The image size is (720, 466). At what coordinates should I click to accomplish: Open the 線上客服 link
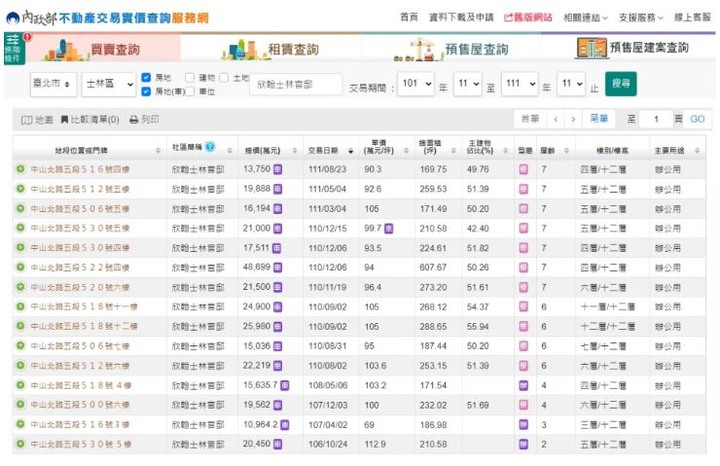click(692, 17)
